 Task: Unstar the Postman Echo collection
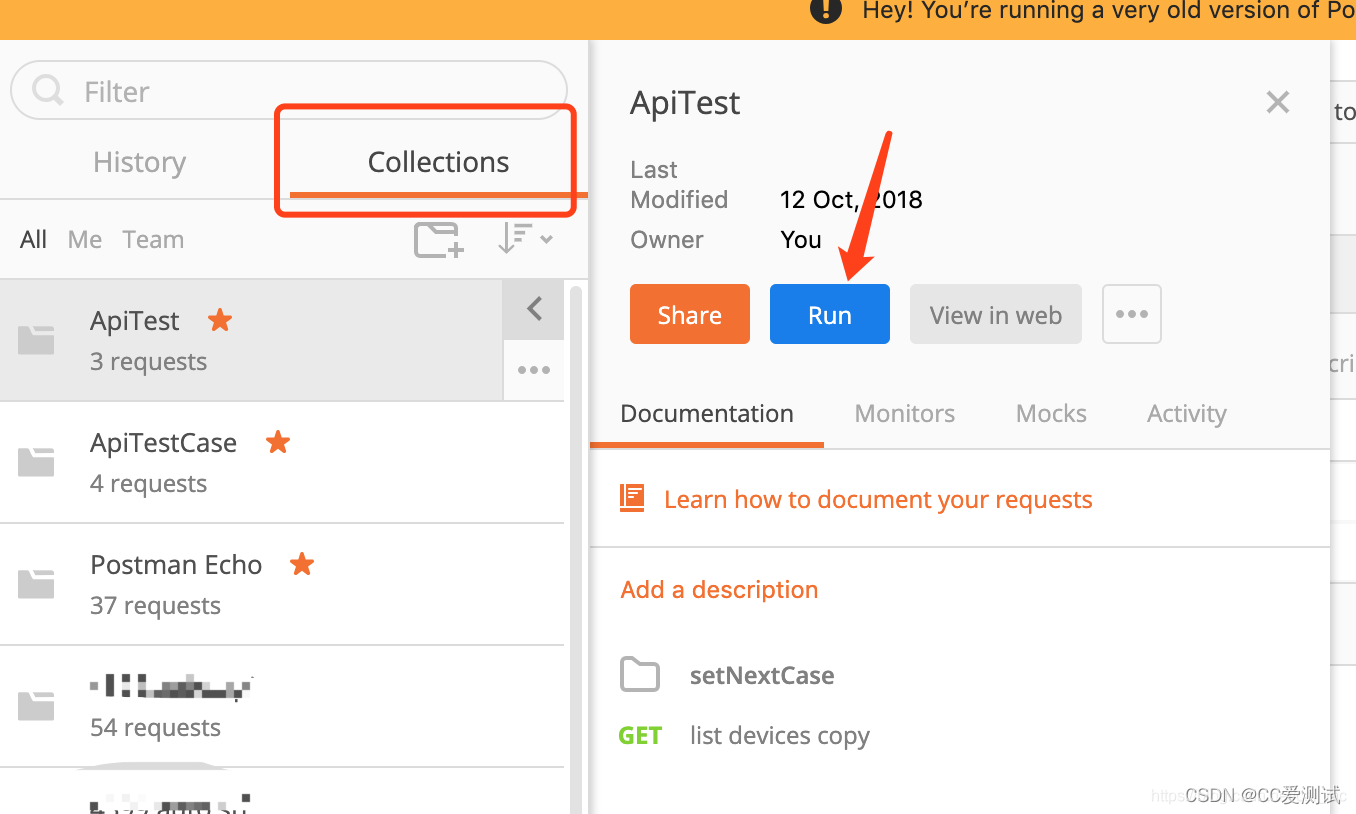point(302,564)
